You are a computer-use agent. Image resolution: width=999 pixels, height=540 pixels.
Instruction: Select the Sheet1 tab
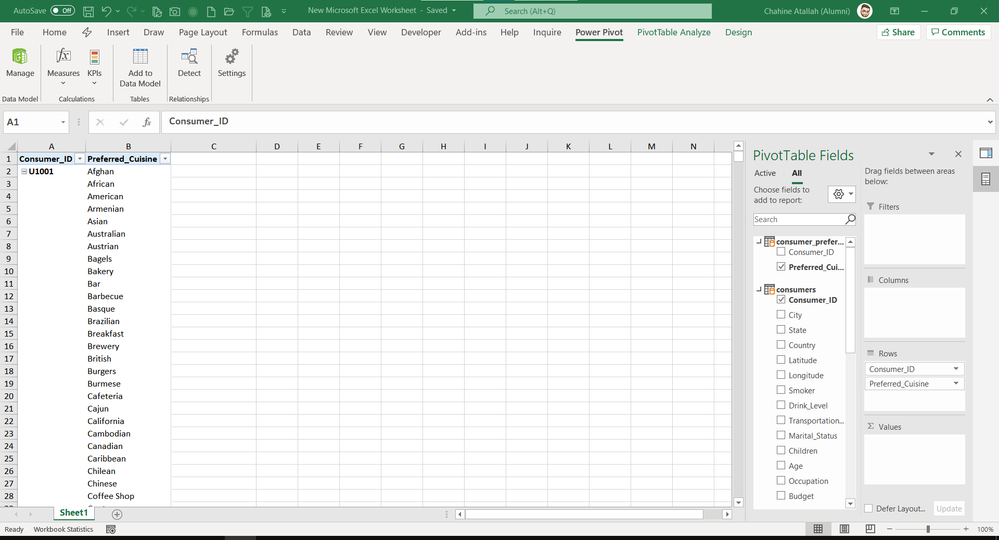coord(73,513)
